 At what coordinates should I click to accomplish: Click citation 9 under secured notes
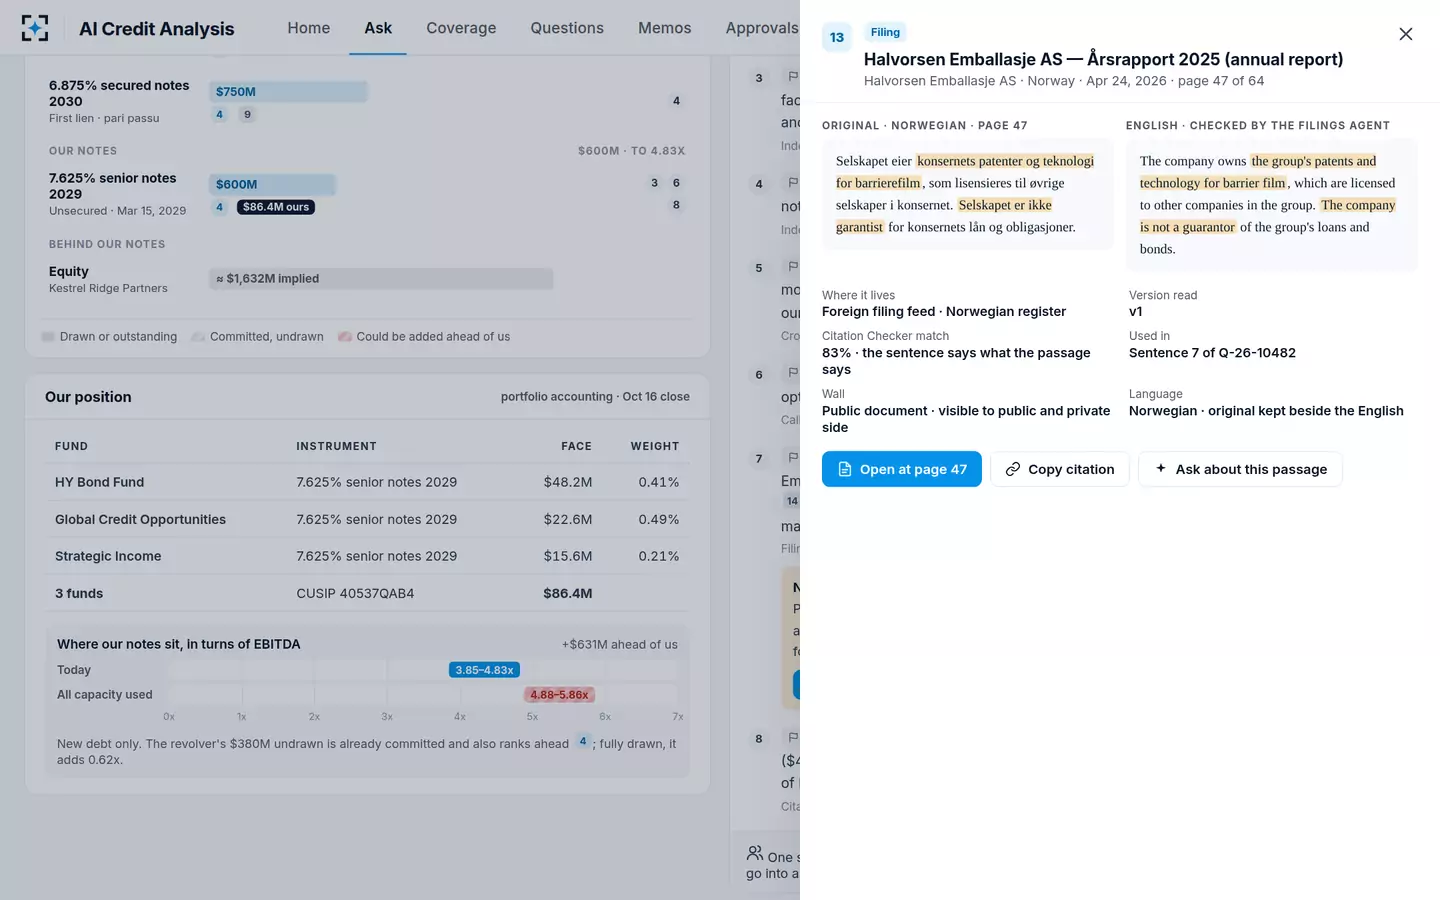point(247,114)
